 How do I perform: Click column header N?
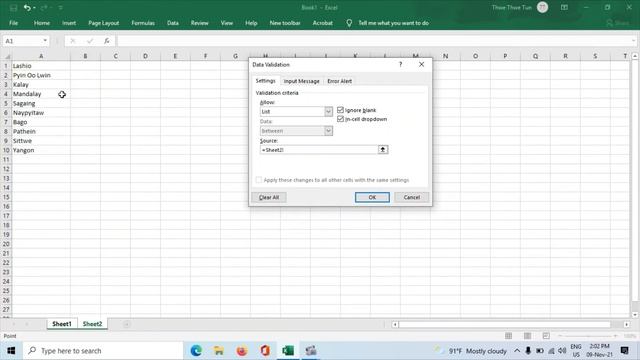(445, 56)
